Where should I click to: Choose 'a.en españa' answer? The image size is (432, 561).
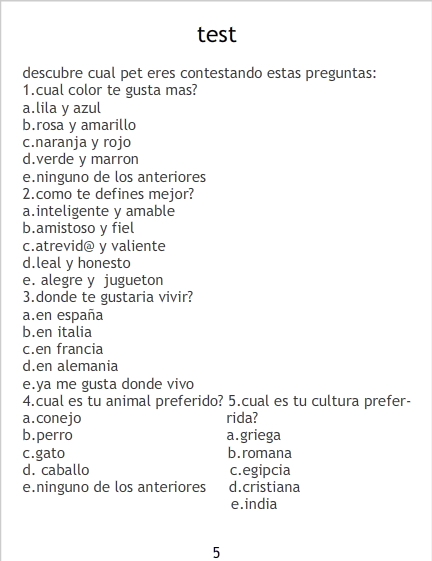click(x=63, y=315)
